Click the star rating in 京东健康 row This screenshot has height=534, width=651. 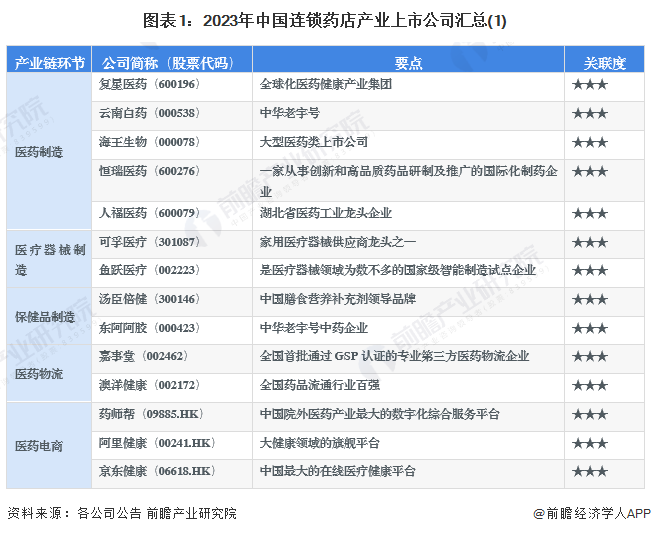coord(590,472)
